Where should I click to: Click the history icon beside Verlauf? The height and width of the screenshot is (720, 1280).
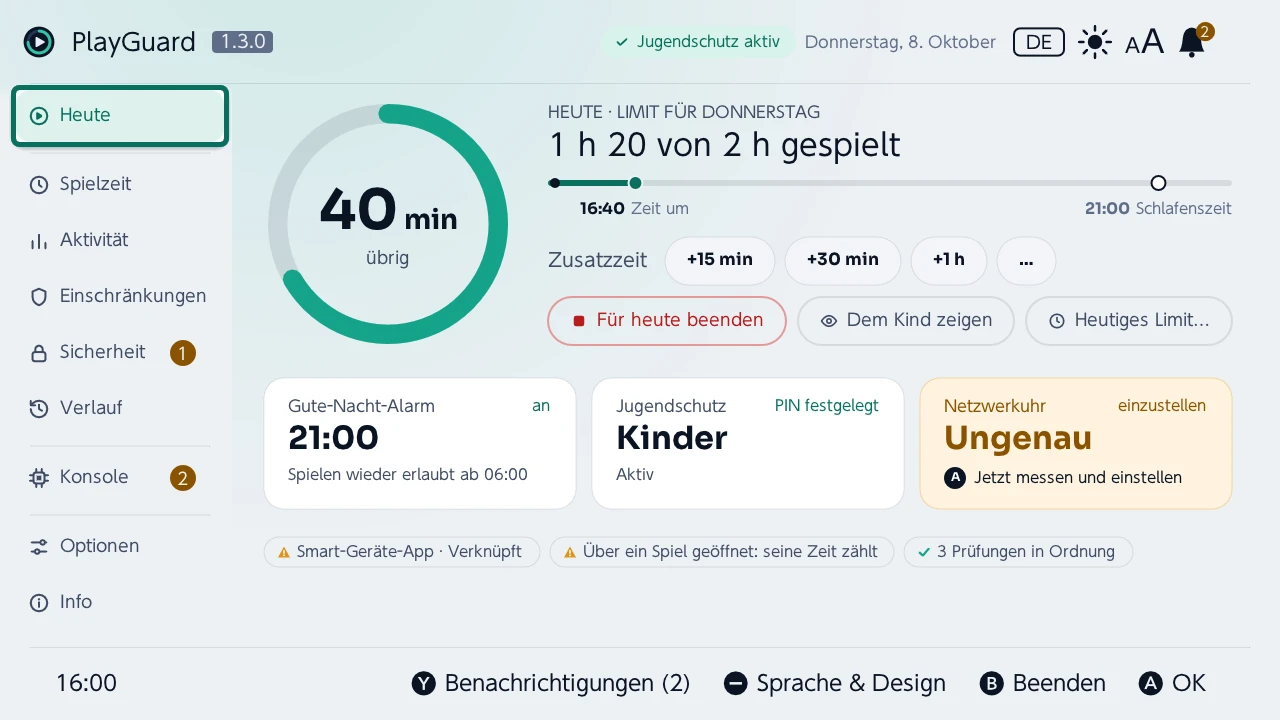click(39, 408)
